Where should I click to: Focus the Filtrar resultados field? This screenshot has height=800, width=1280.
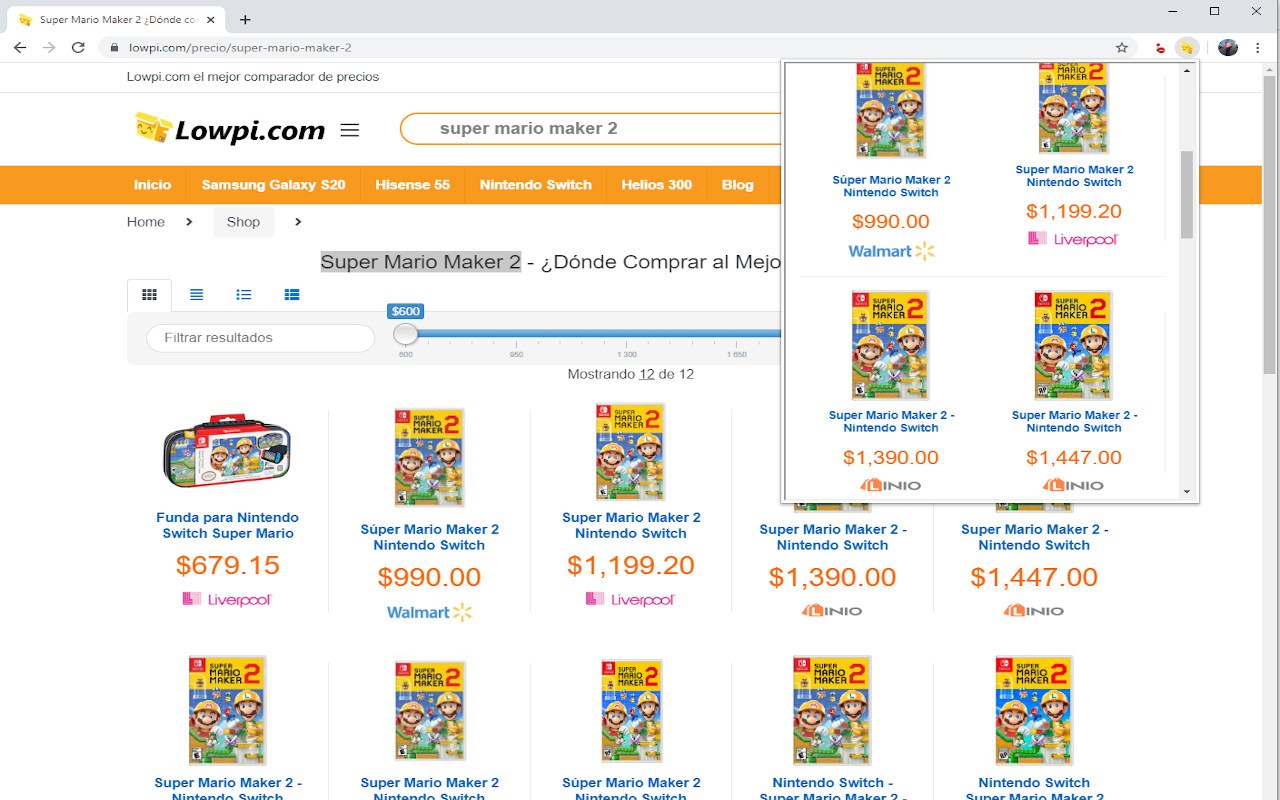(x=260, y=338)
